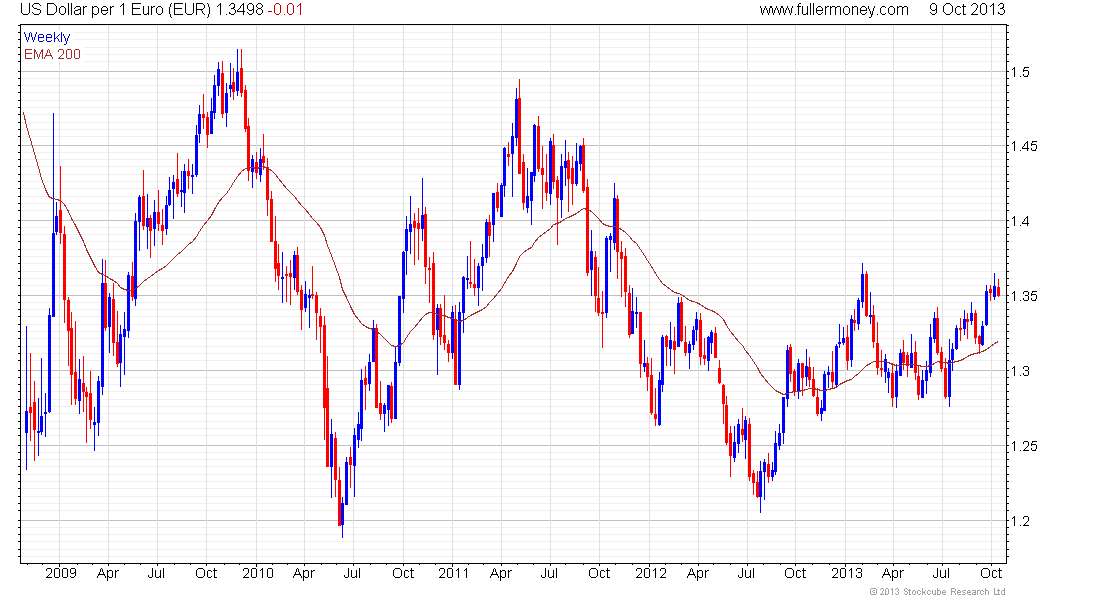Click the 2013 label on time axis
Screen dimensions: 1100x600
847,573
